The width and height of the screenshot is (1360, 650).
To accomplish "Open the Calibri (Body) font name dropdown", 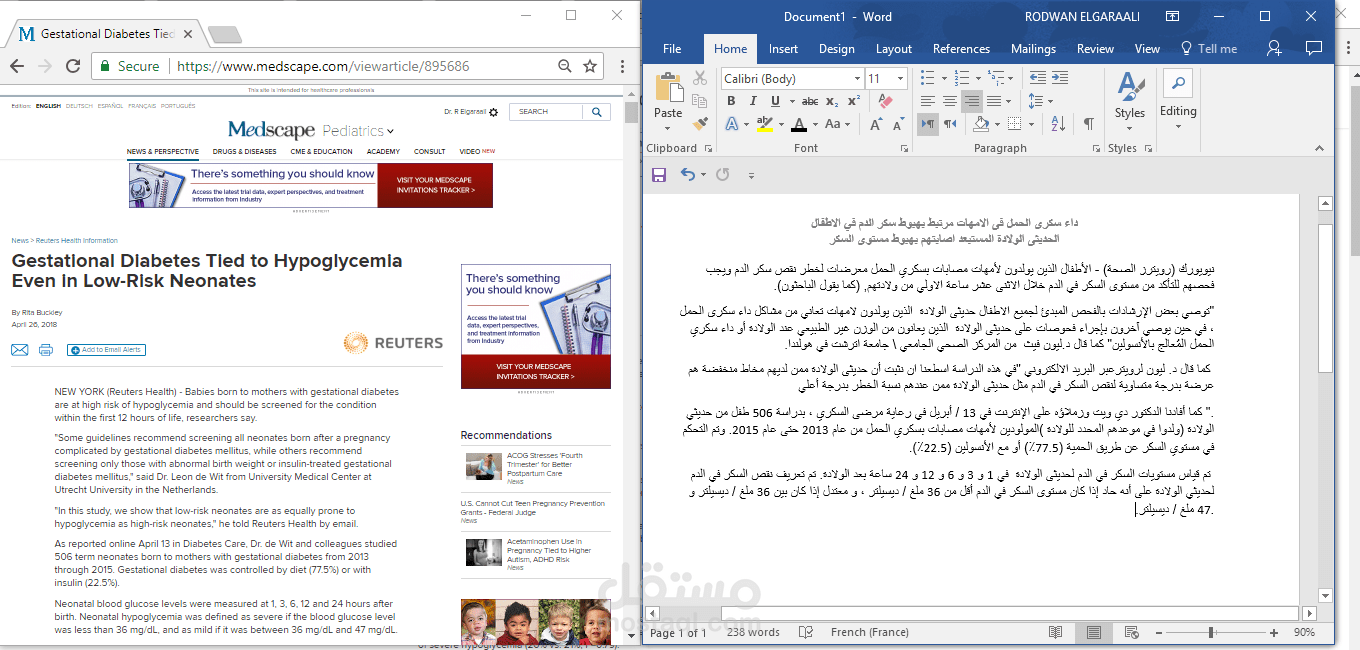I will (857, 78).
